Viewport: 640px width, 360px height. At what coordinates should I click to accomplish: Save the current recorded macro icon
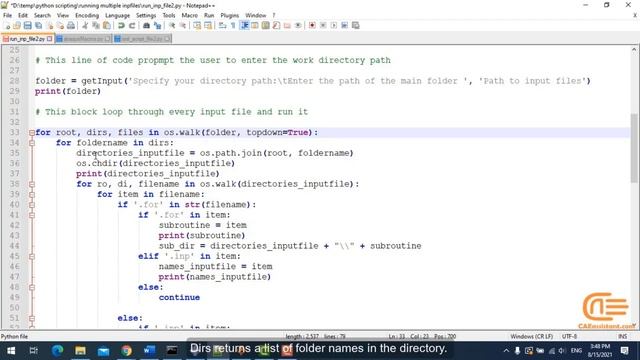(x=356, y=25)
